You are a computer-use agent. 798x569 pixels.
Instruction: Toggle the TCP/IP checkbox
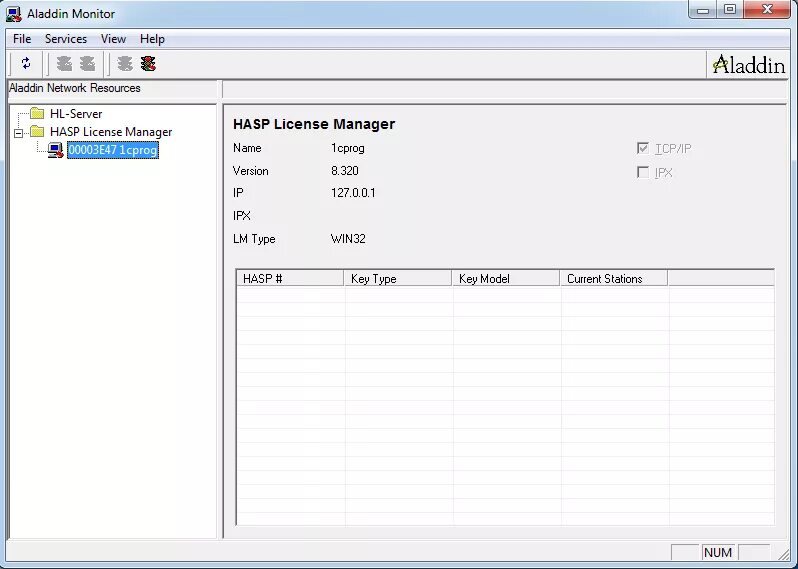[x=643, y=148]
